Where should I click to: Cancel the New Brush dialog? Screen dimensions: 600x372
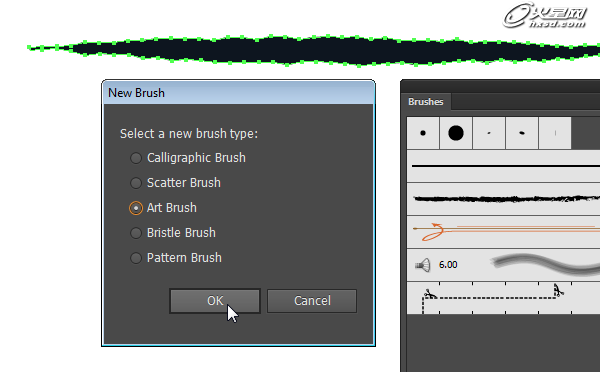click(312, 301)
